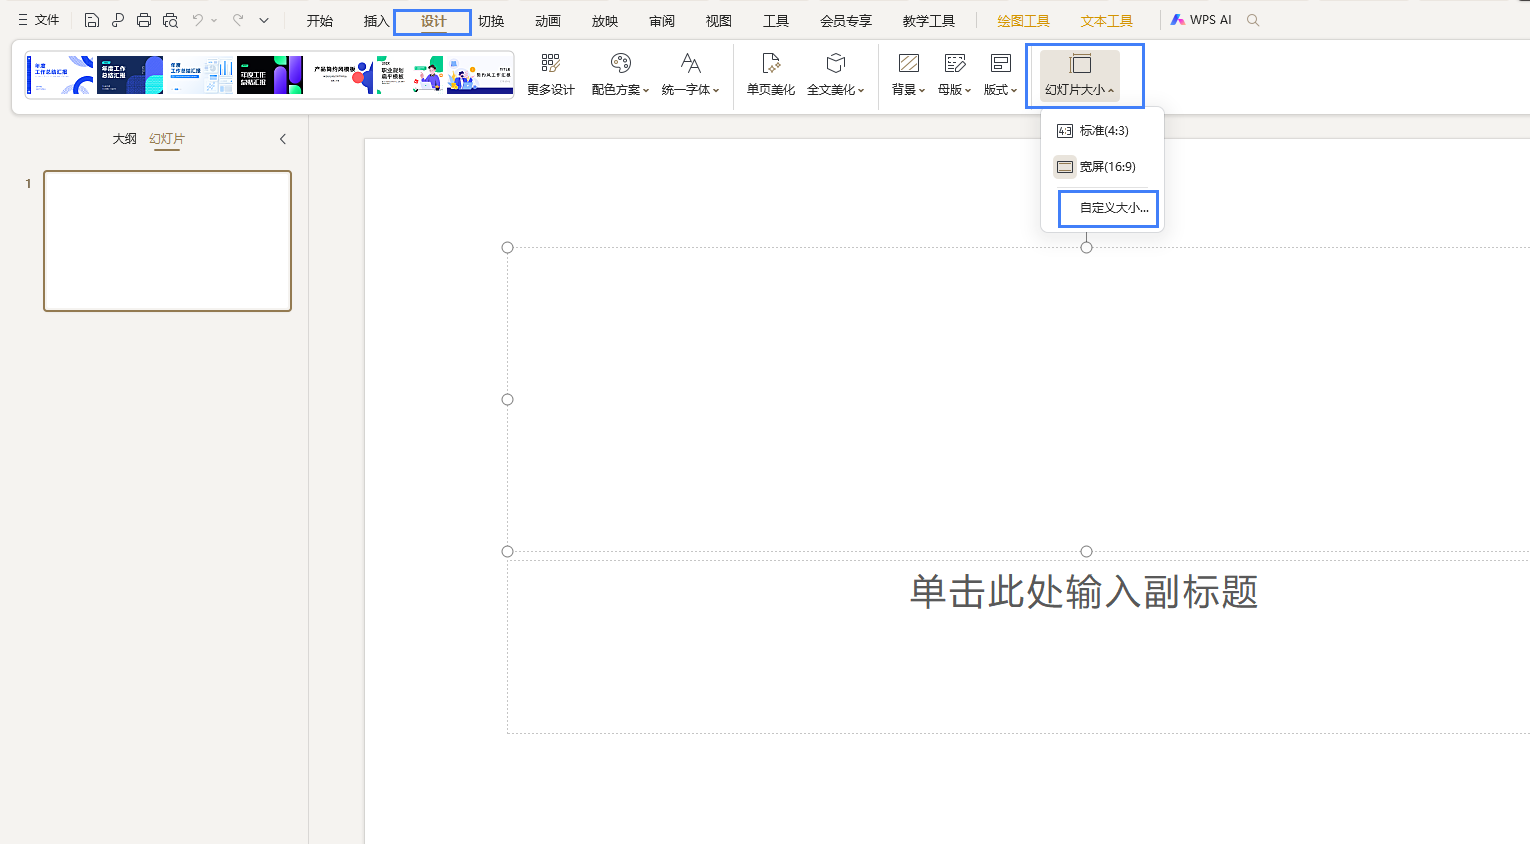The image size is (1530, 844).
Task: Collapse the slide panel with the left chevron
Action: click(x=283, y=139)
